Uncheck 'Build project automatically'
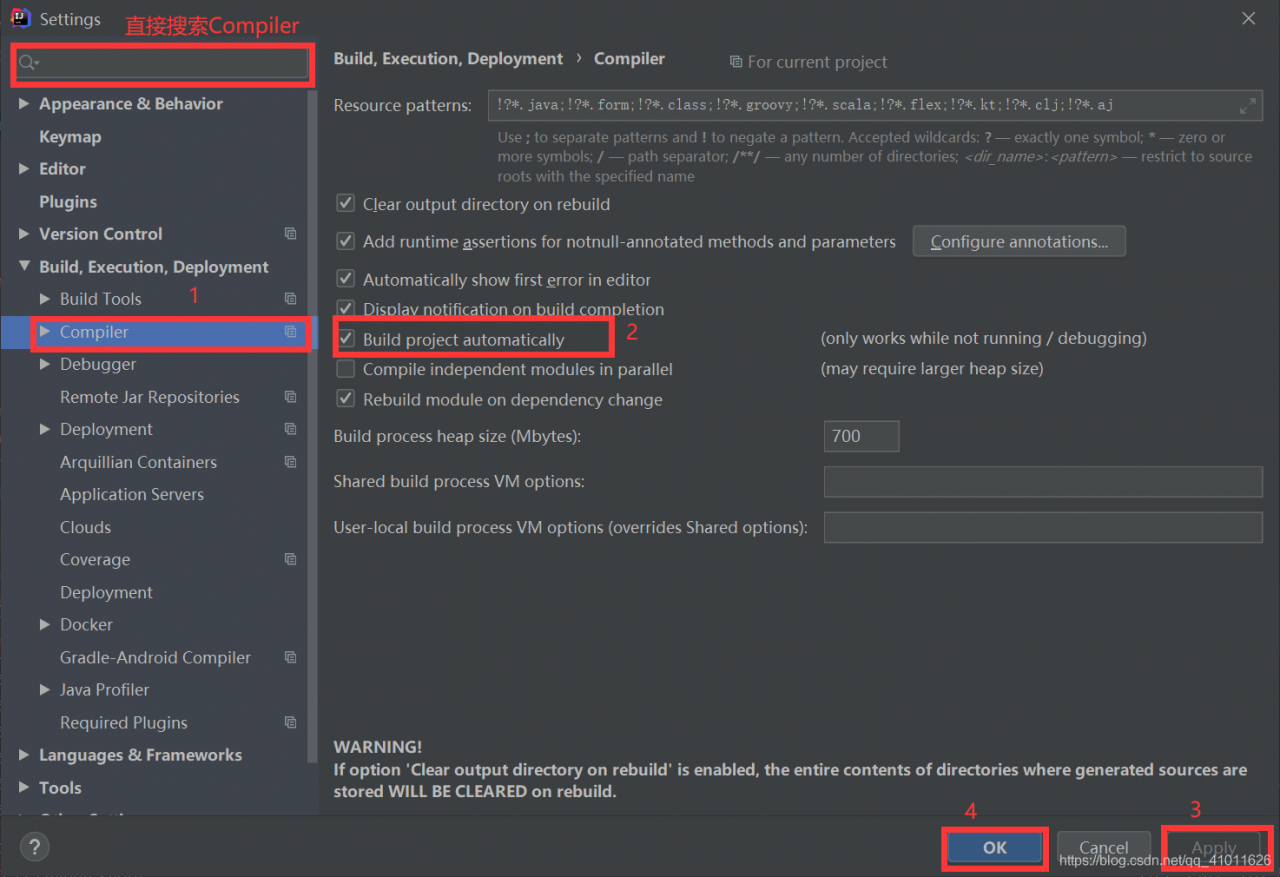This screenshot has height=877, width=1280. coord(345,339)
